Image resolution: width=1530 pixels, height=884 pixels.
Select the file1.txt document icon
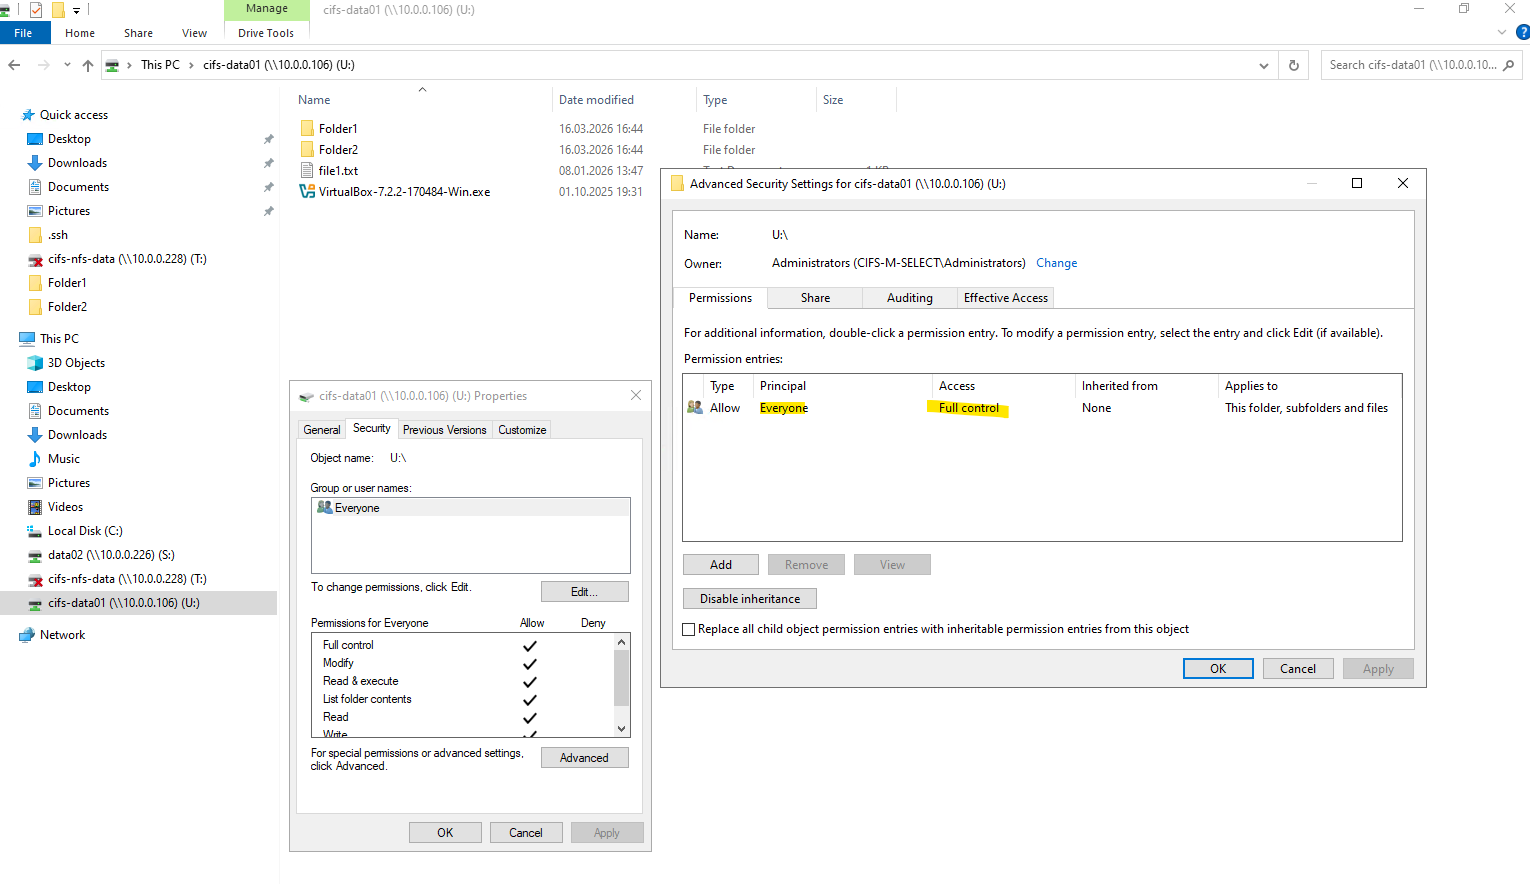coord(308,171)
